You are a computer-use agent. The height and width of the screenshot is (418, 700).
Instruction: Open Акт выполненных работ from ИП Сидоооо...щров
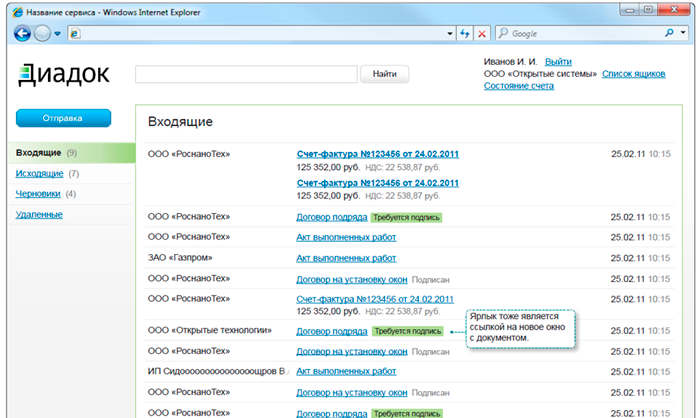pos(346,372)
